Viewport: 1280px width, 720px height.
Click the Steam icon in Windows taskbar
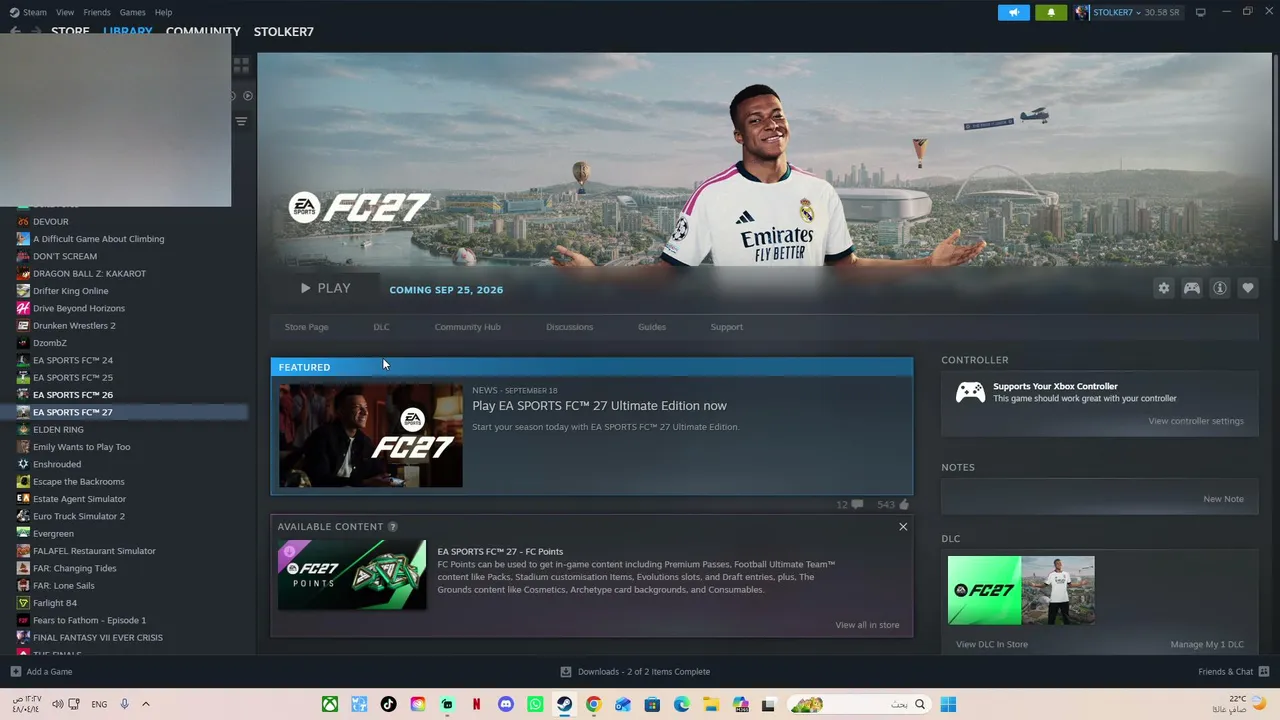(564, 704)
